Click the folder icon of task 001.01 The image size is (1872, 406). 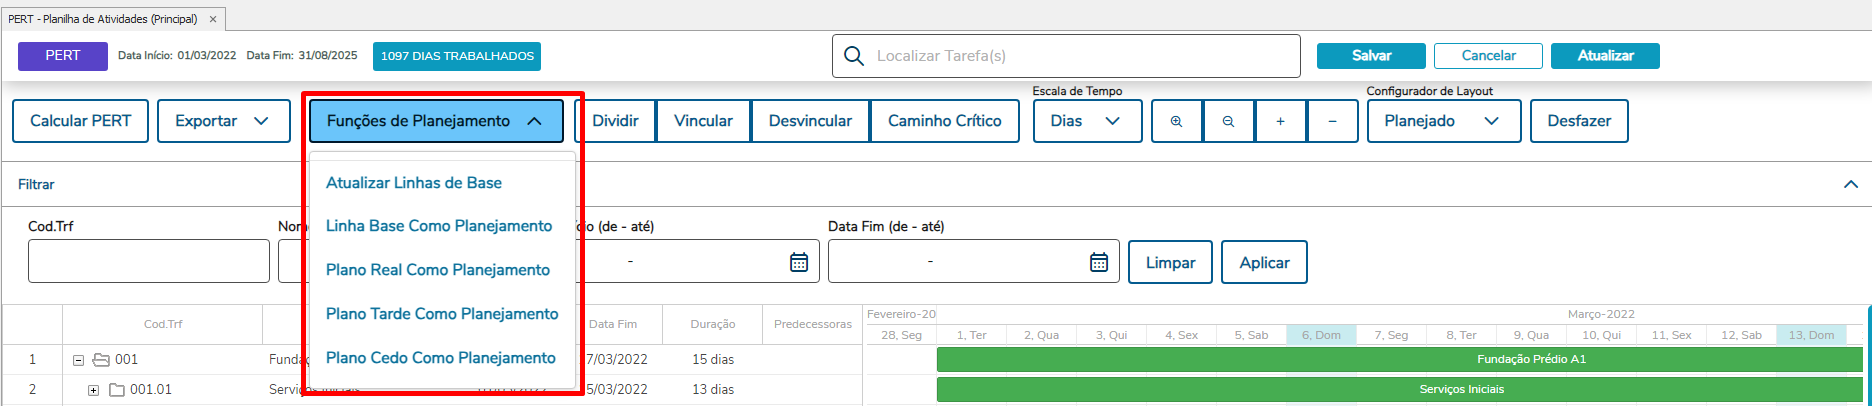(116, 390)
